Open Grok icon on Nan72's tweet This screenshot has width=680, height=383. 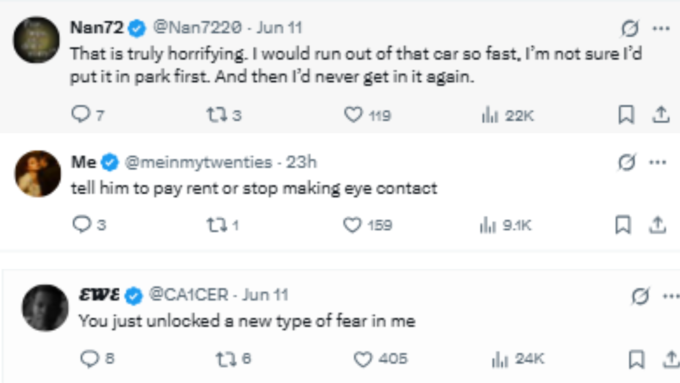(629, 29)
